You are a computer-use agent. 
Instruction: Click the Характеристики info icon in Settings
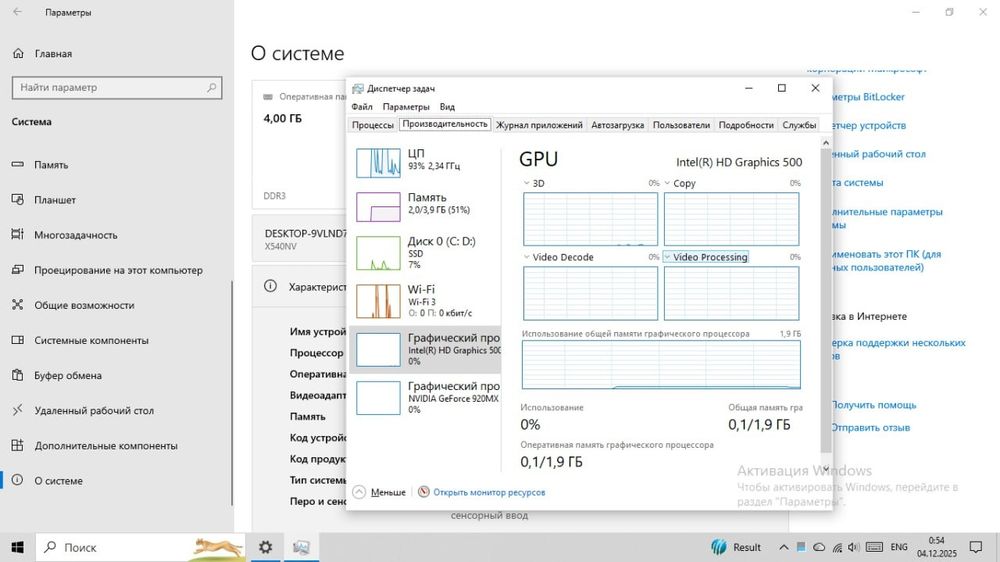[x=270, y=286]
